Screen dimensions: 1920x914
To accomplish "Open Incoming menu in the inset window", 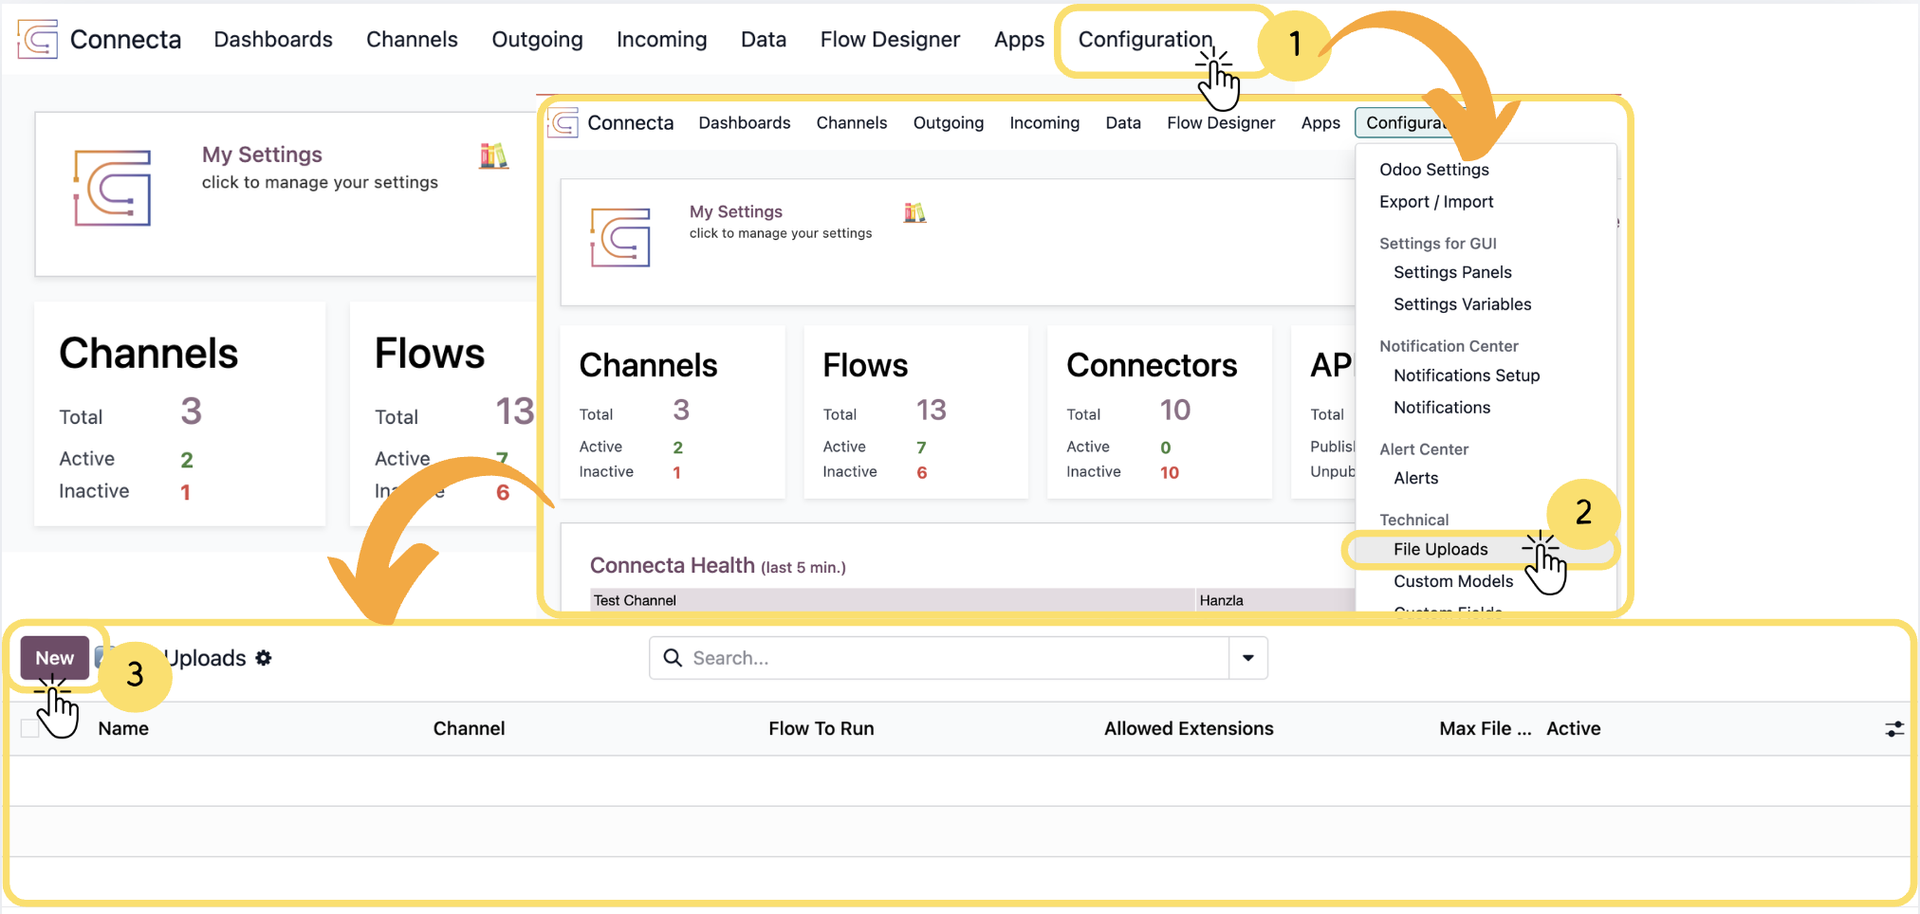I will (1044, 123).
